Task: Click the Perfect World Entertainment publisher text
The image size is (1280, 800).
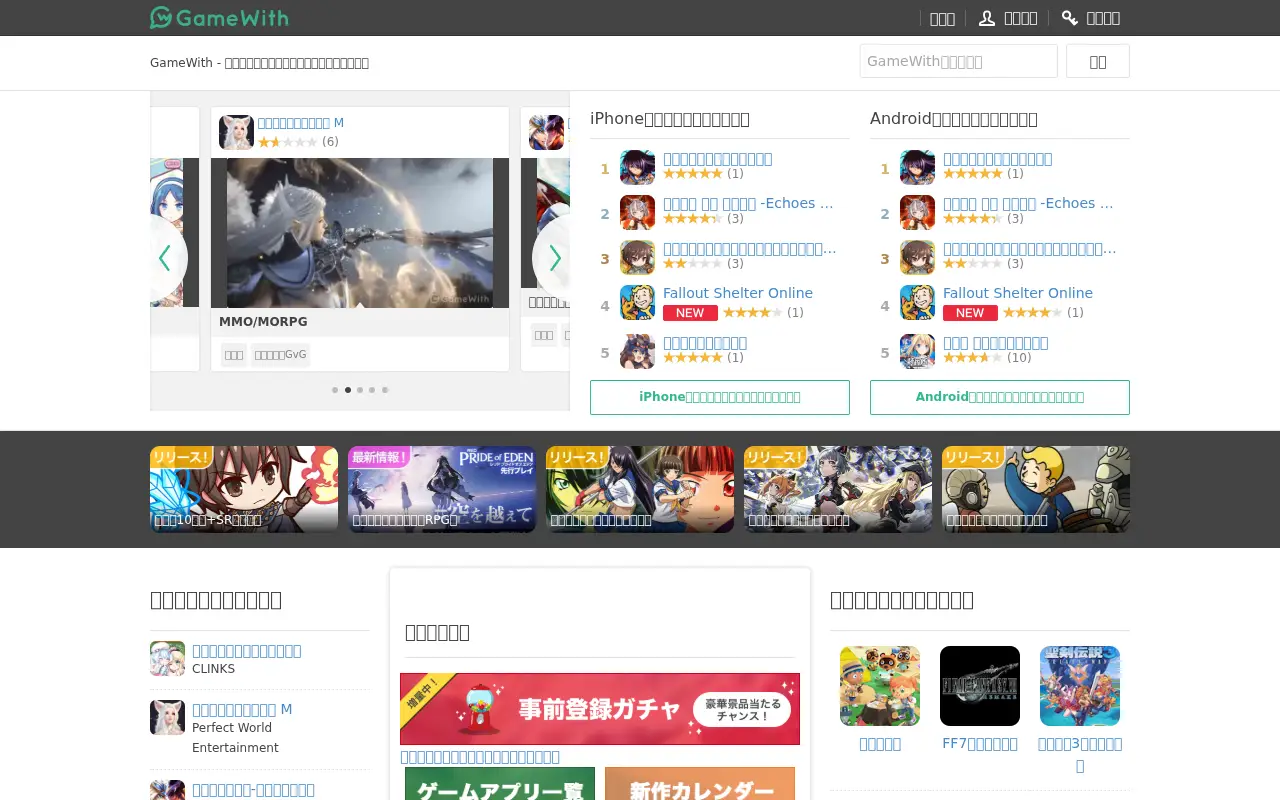Action: [x=235, y=738]
